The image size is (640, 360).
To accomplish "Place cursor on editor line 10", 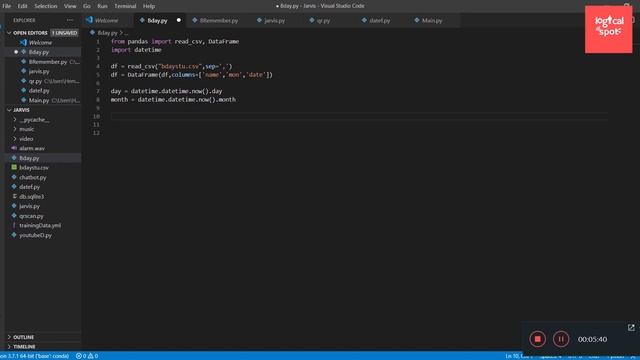I will [359, 116].
